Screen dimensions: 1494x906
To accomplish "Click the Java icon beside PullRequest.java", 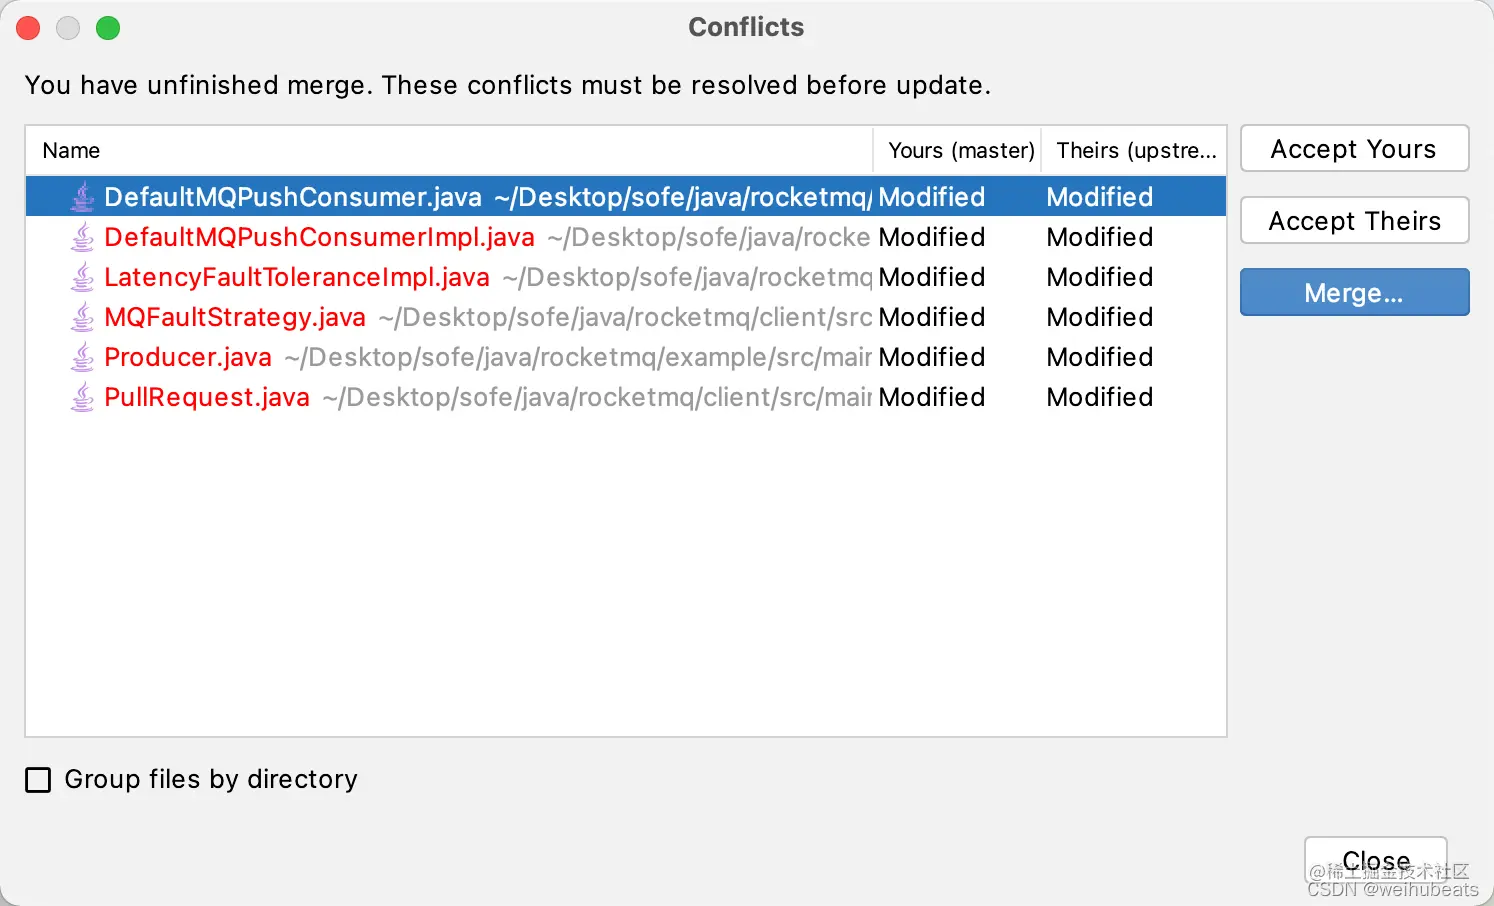I will [x=83, y=397].
